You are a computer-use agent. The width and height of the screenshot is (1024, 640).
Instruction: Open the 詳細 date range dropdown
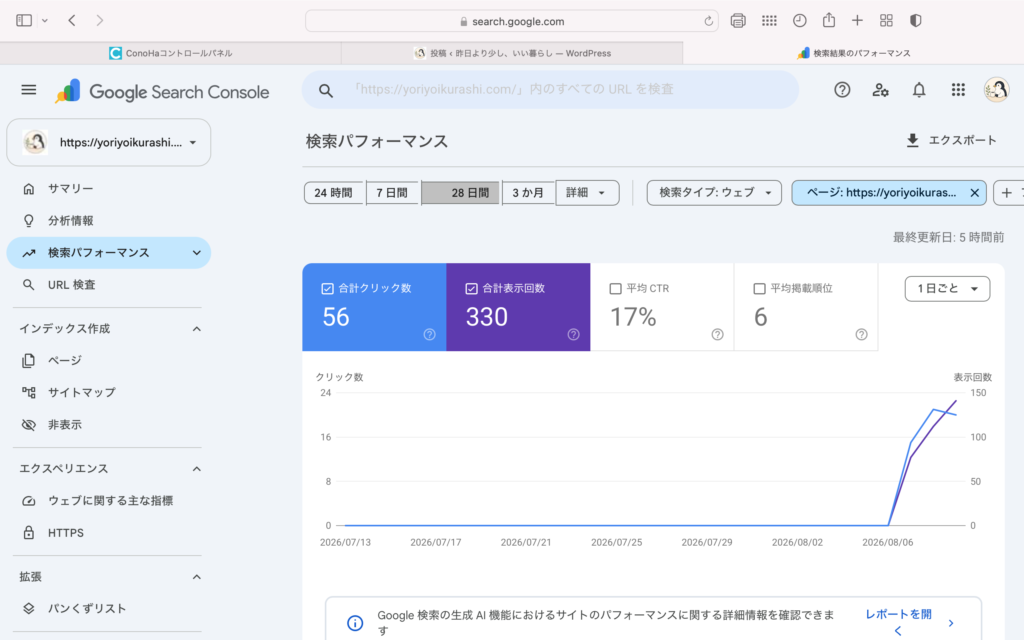pyautogui.click(x=587, y=193)
